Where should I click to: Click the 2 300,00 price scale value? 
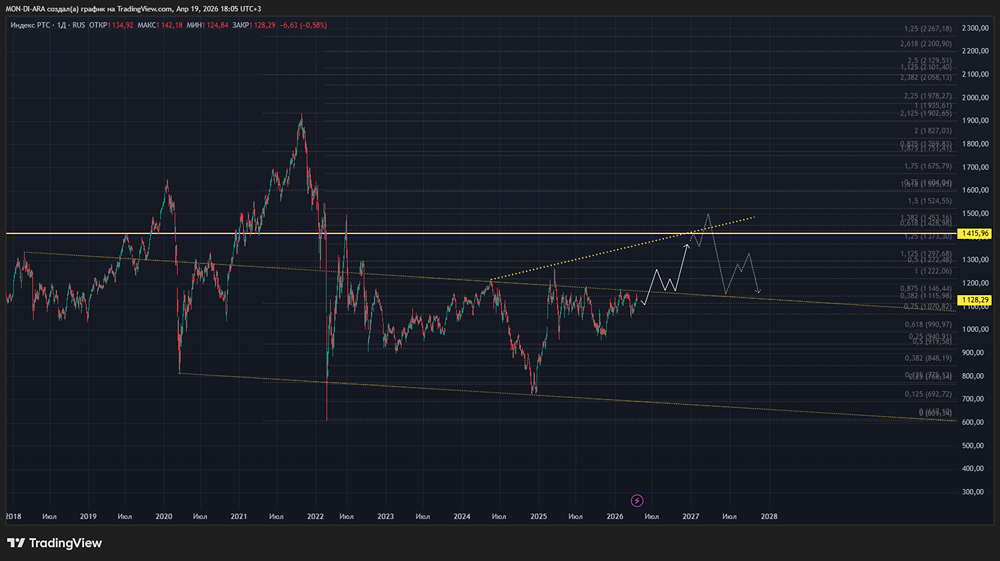[x=973, y=28]
